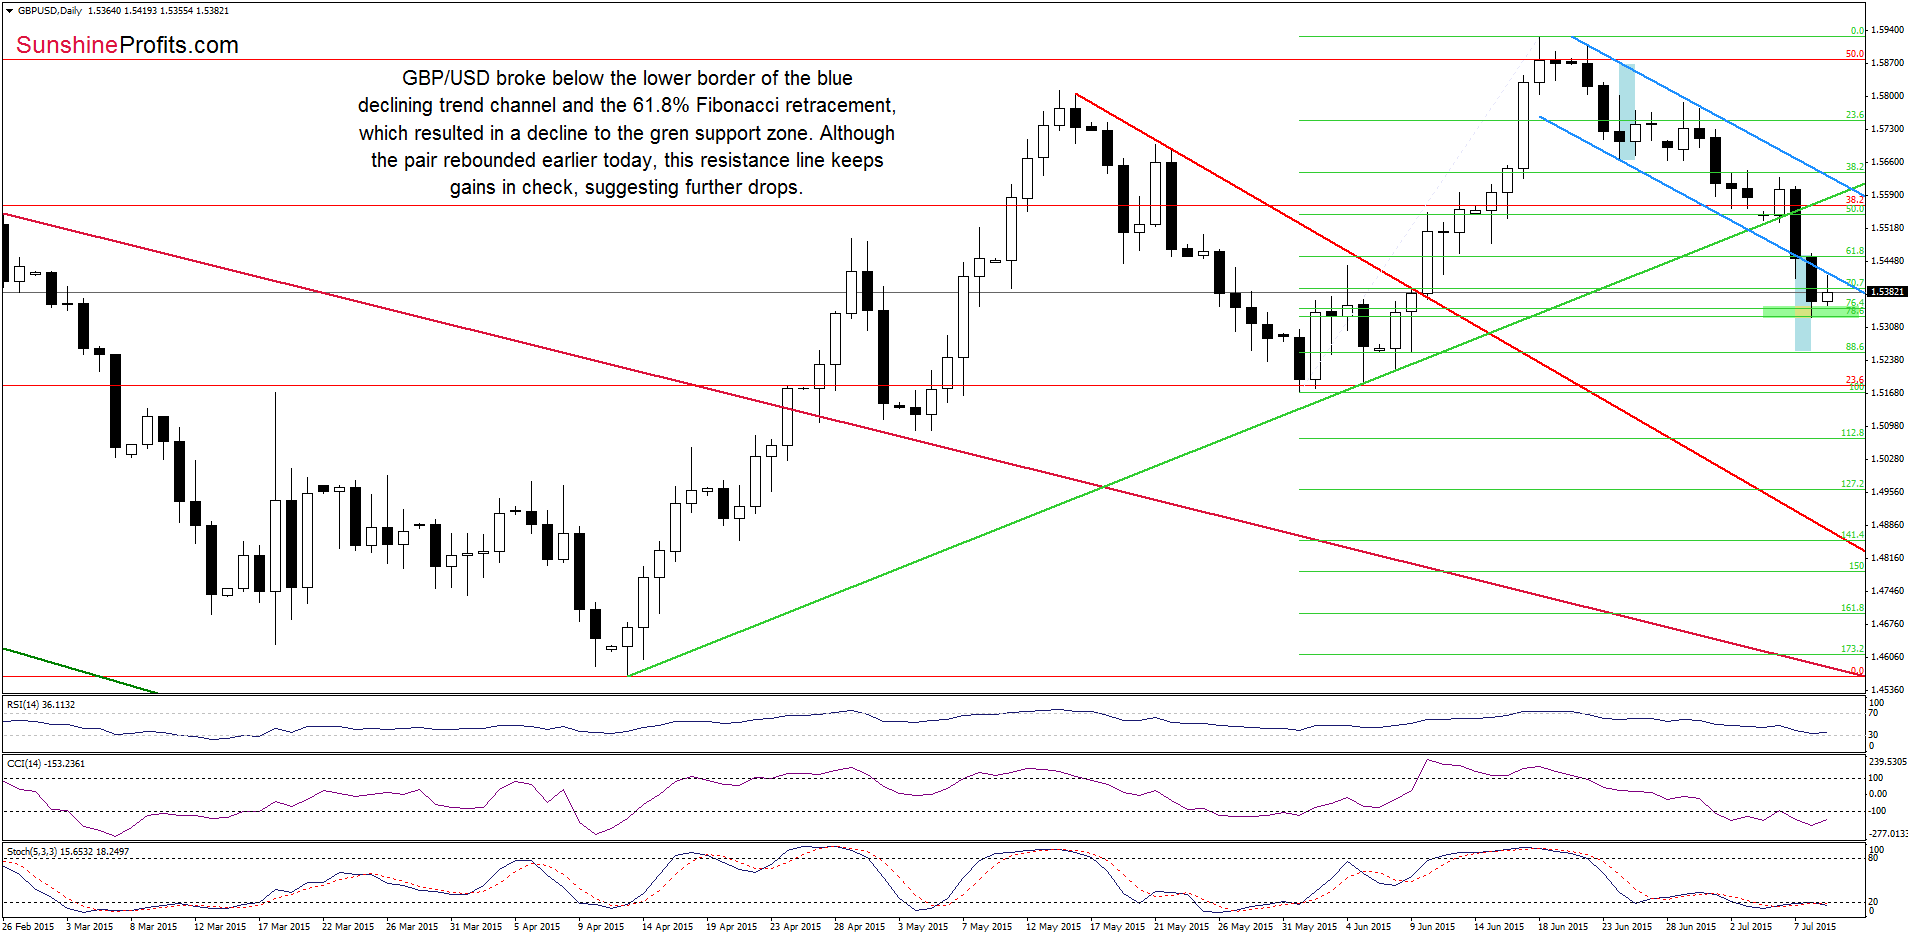Screen dimensions: 1908x935
Task: Click the RSI scale value 70
Action: [x=1874, y=713]
